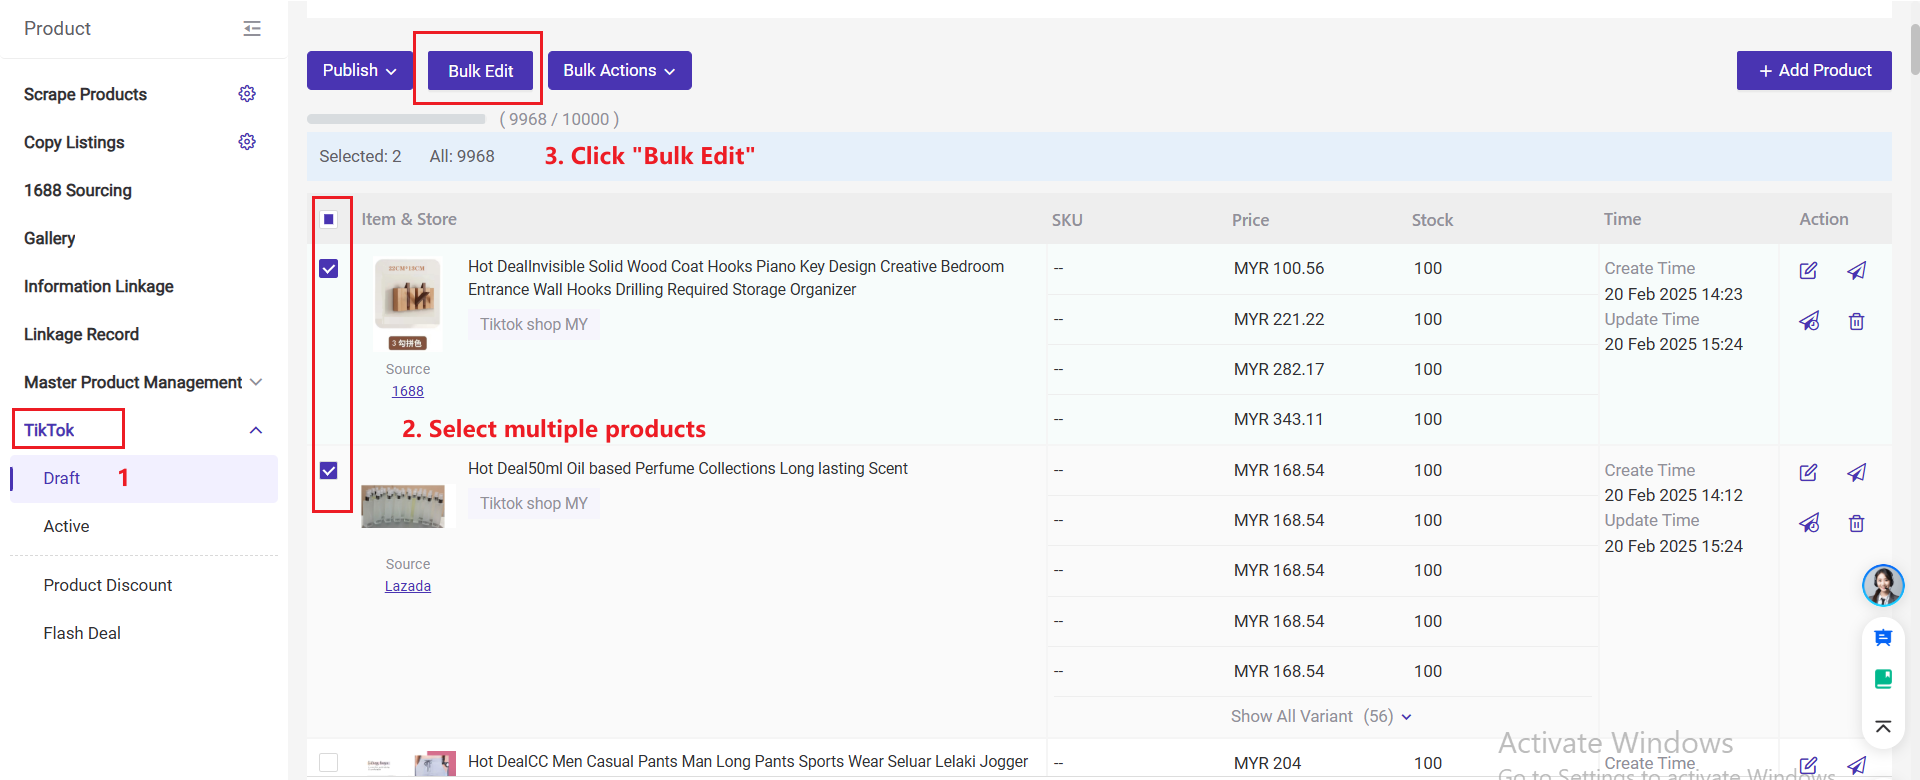Open the green help guide book icon
1920x780 pixels.
(1883, 679)
